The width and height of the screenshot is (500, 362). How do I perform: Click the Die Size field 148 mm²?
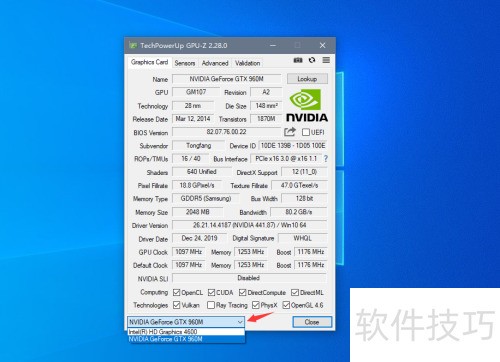coord(266,106)
